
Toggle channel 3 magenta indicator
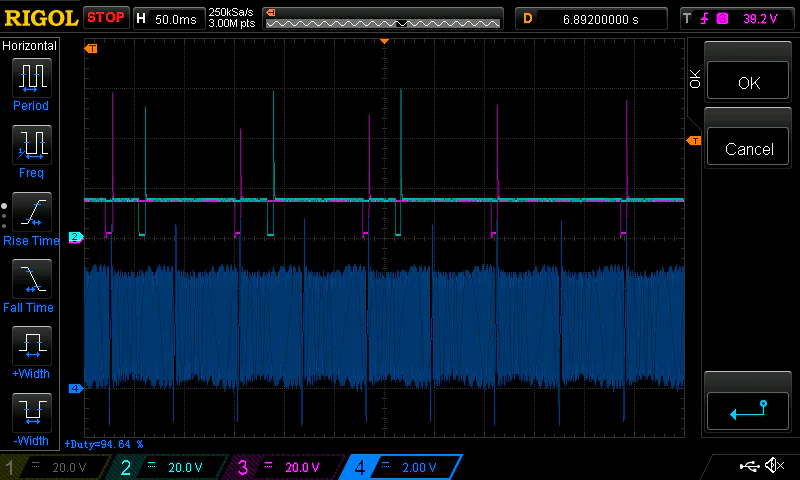coord(287,467)
